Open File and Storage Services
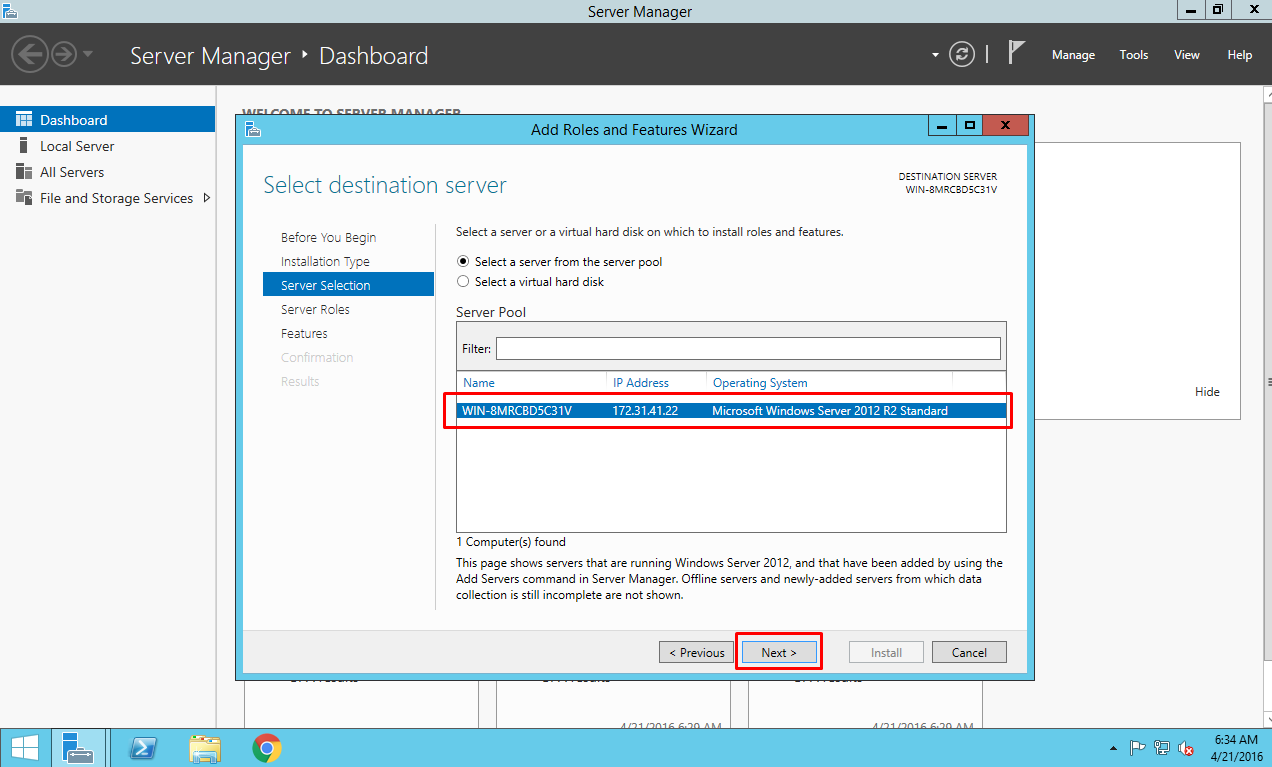1272x767 pixels. [116, 198]
